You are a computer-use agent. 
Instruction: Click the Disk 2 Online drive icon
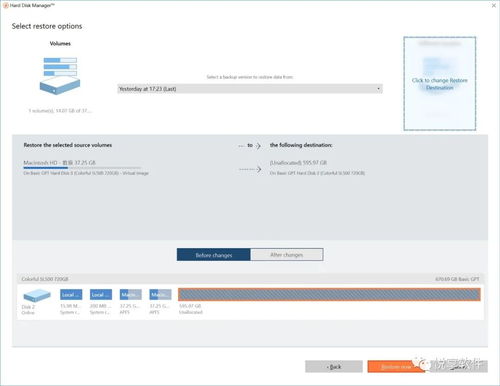37,295
